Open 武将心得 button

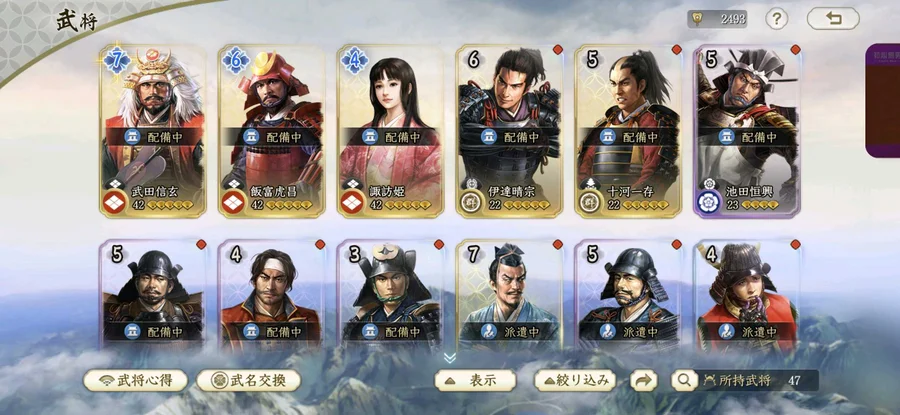135,381
